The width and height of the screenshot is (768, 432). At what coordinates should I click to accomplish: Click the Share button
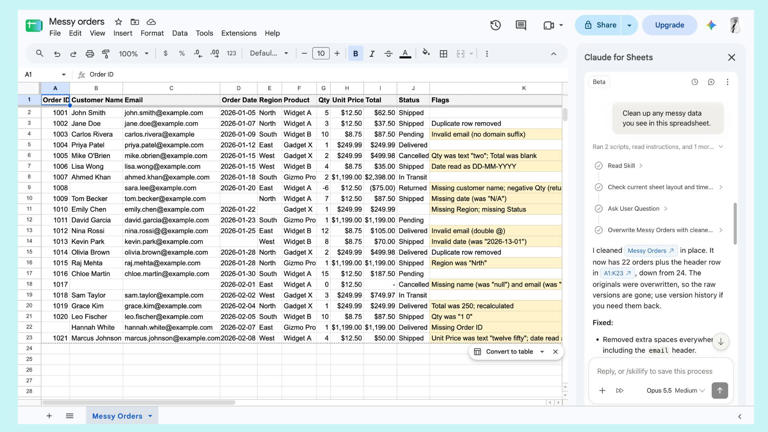click(600, 25)
